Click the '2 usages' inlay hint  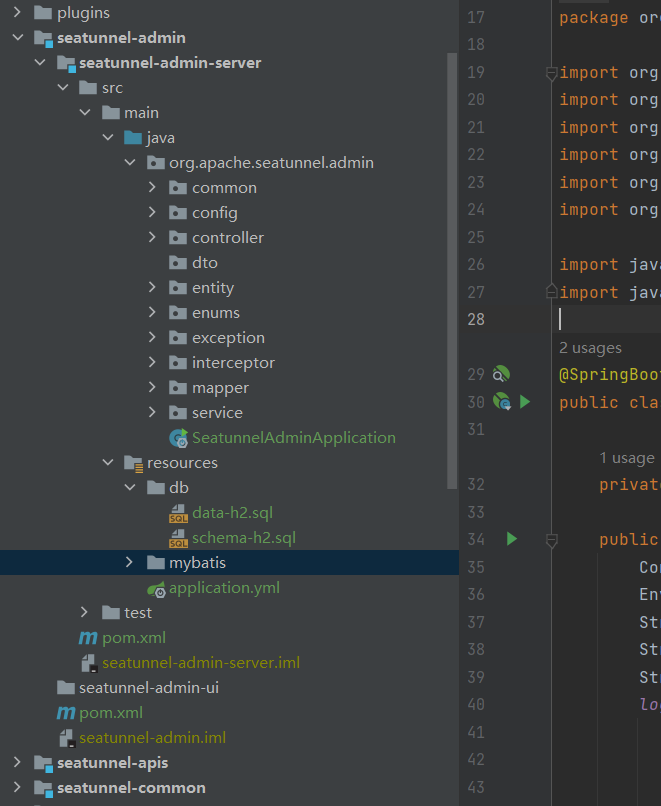590,349
